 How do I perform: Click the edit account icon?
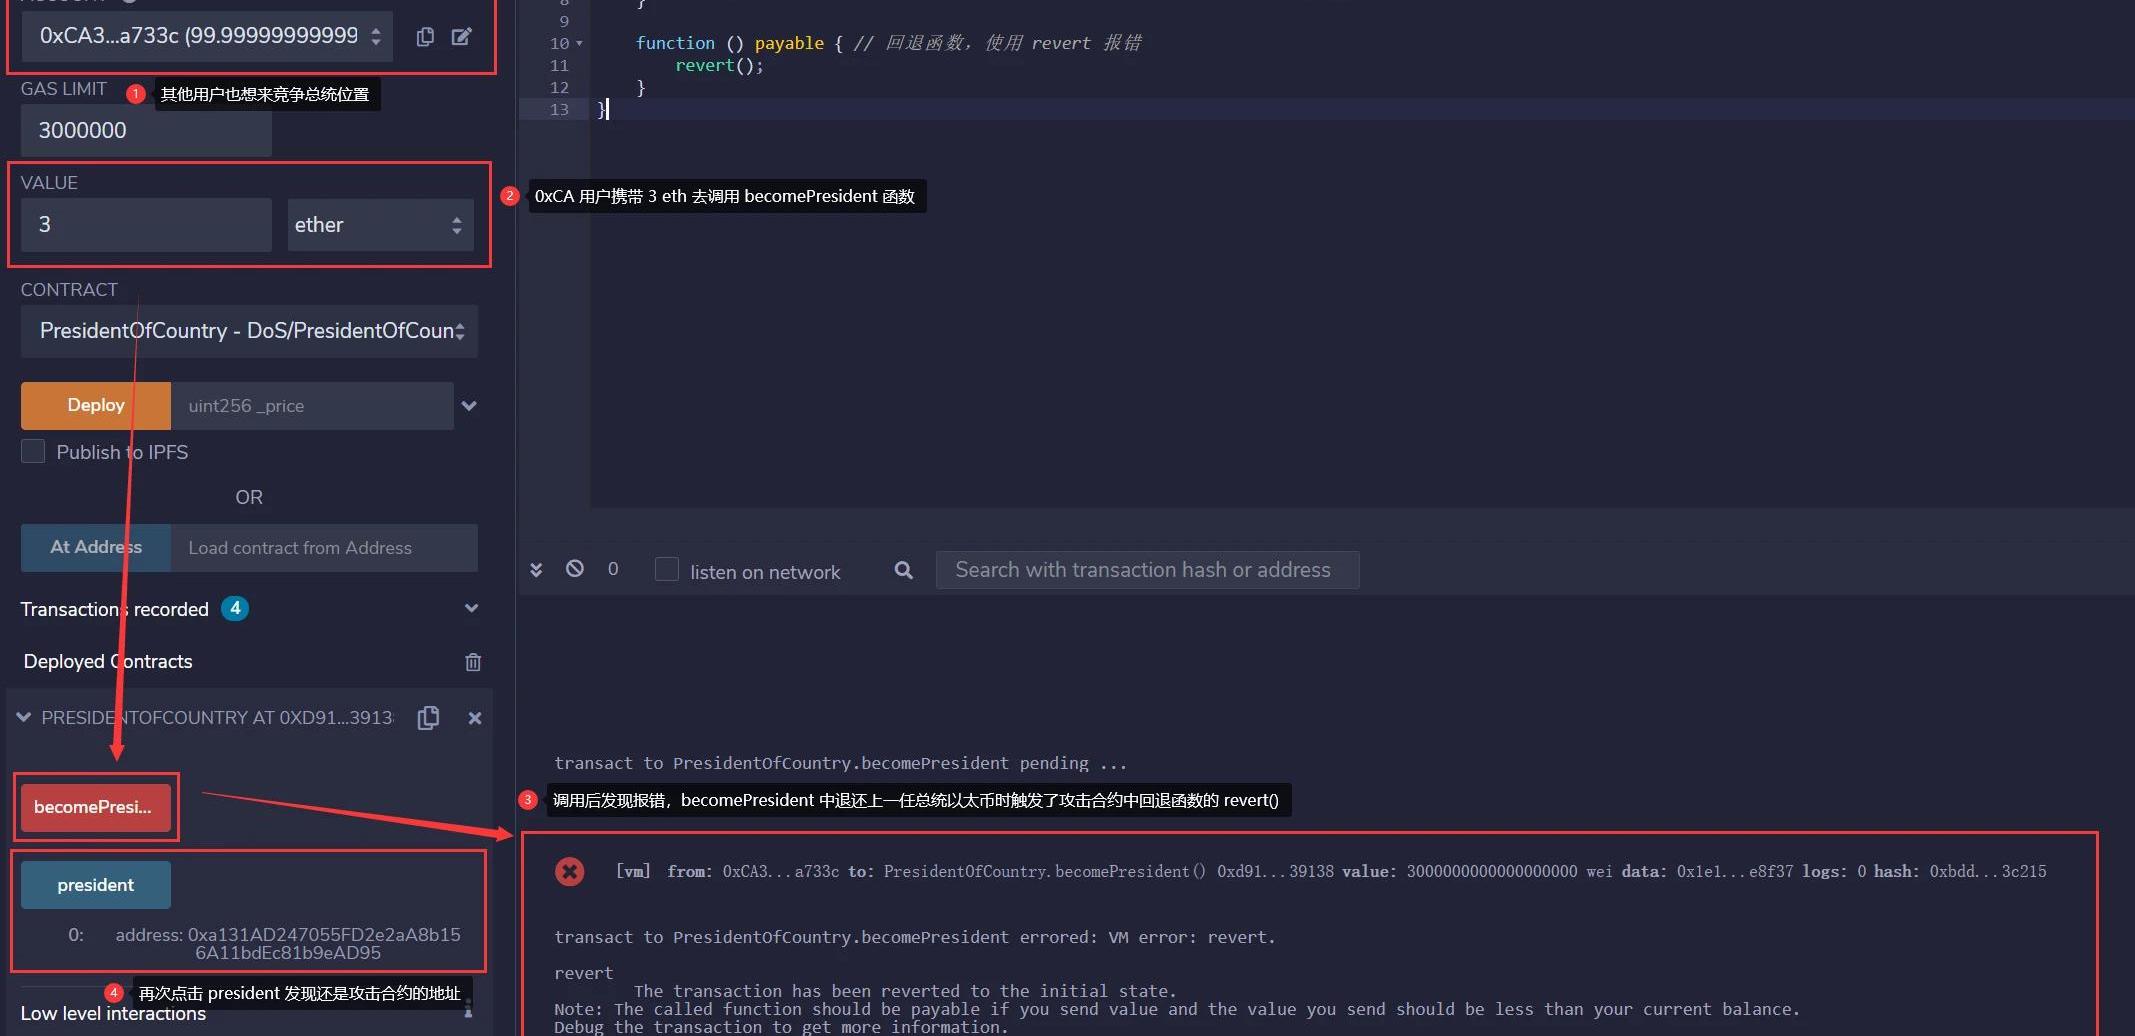click(461, 37)
